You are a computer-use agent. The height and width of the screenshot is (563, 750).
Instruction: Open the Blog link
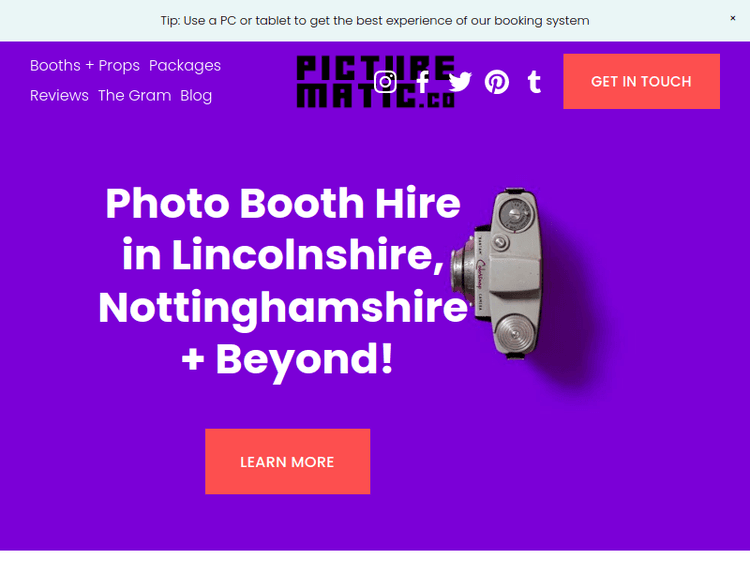pos(196,96)
